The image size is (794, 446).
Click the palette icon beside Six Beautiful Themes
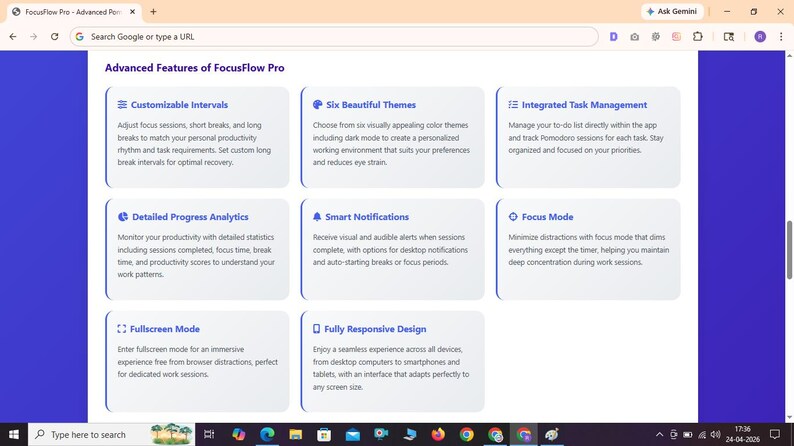coord(317,105)
